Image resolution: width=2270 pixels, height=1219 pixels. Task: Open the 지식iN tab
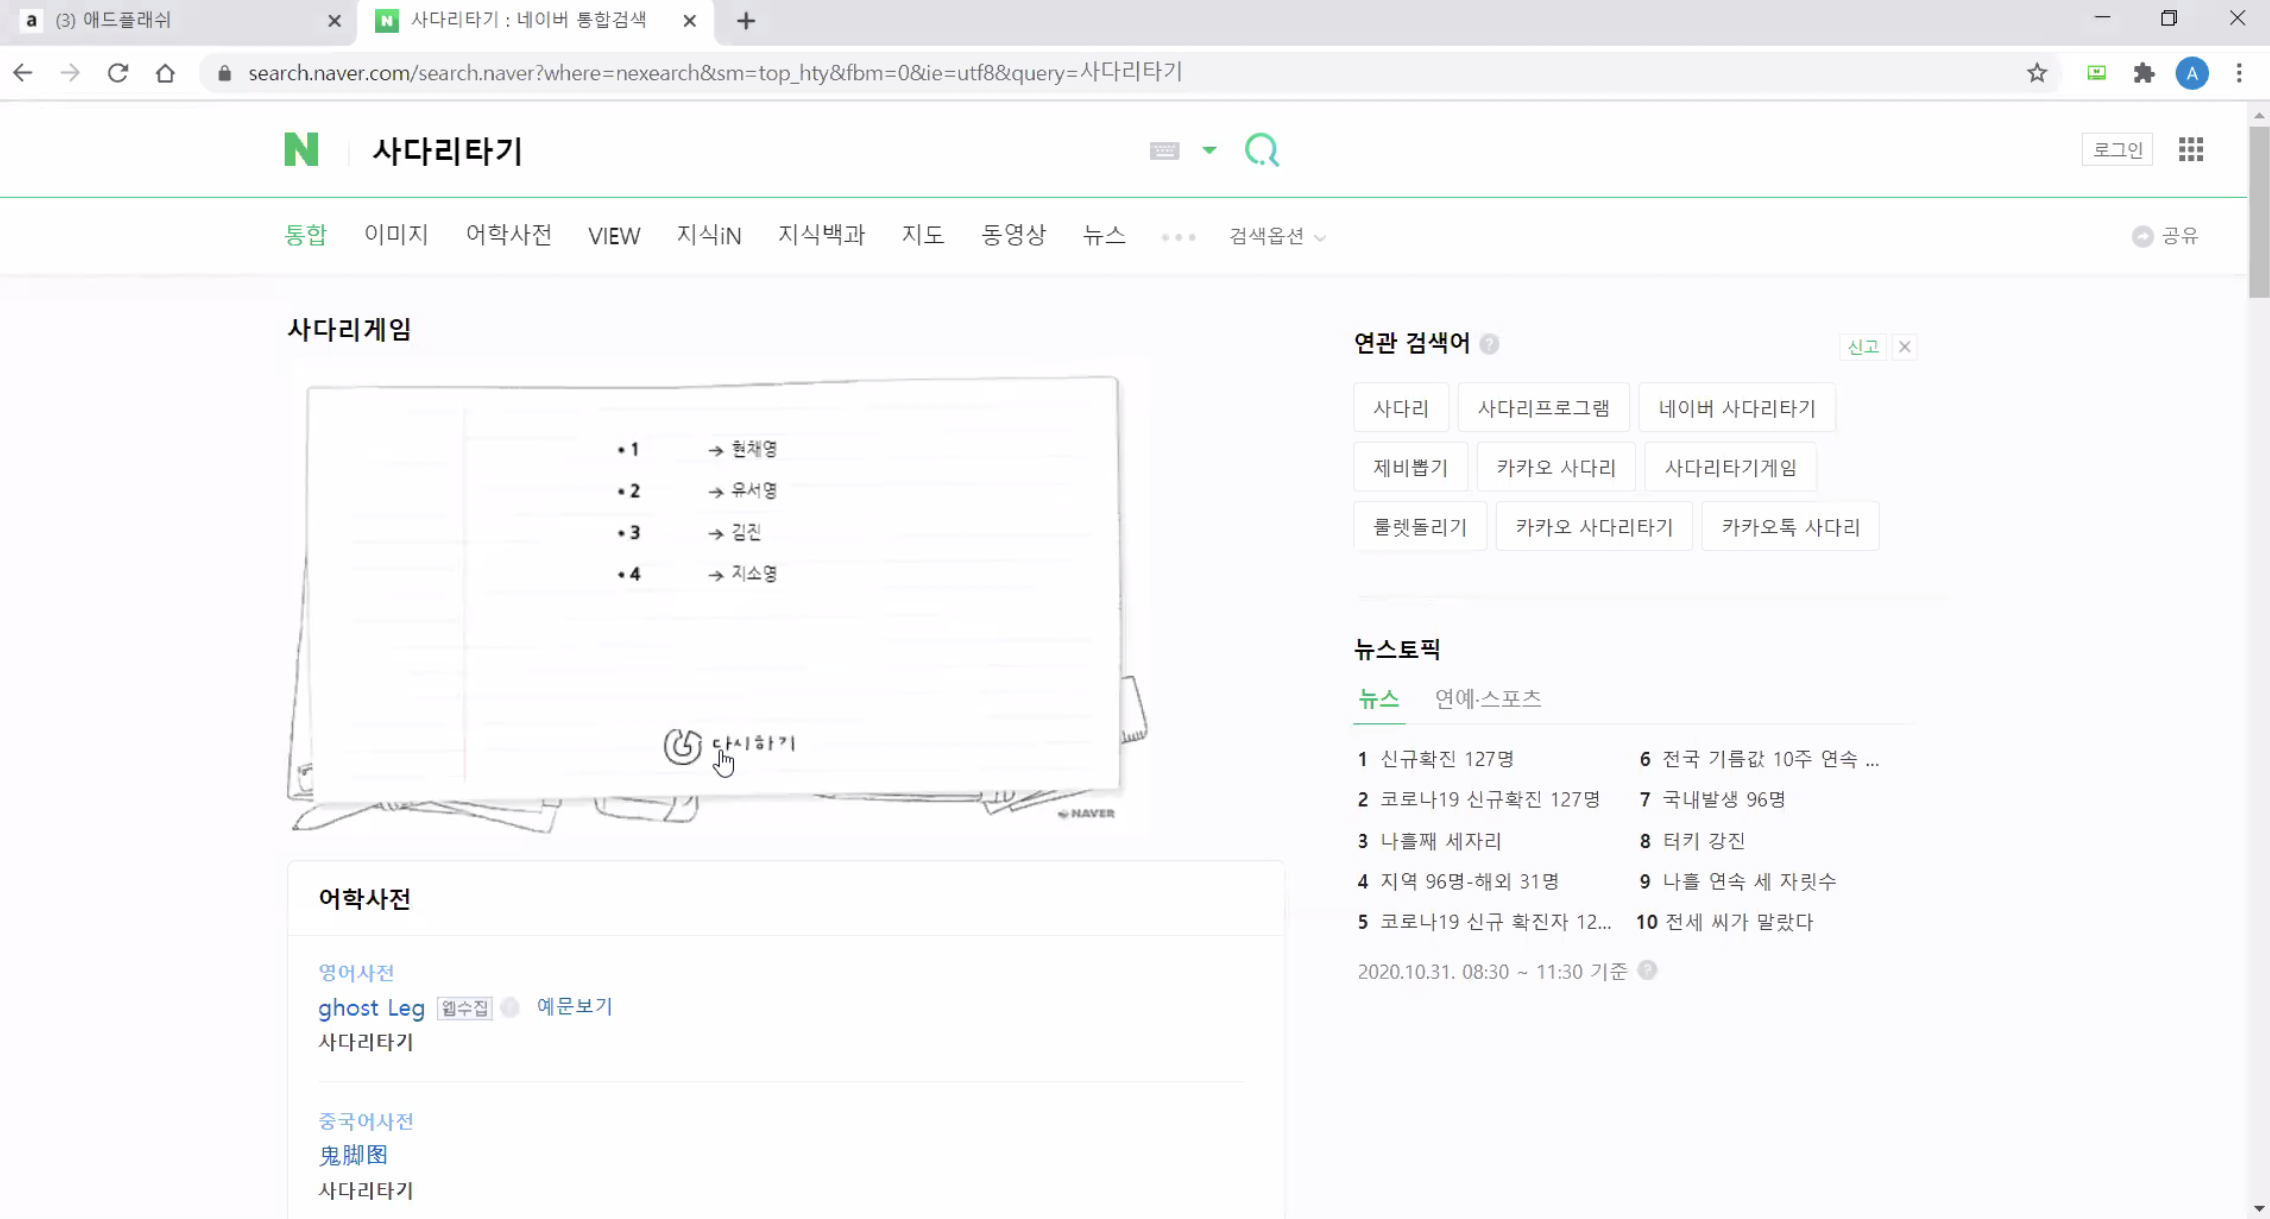click(709, 235)
